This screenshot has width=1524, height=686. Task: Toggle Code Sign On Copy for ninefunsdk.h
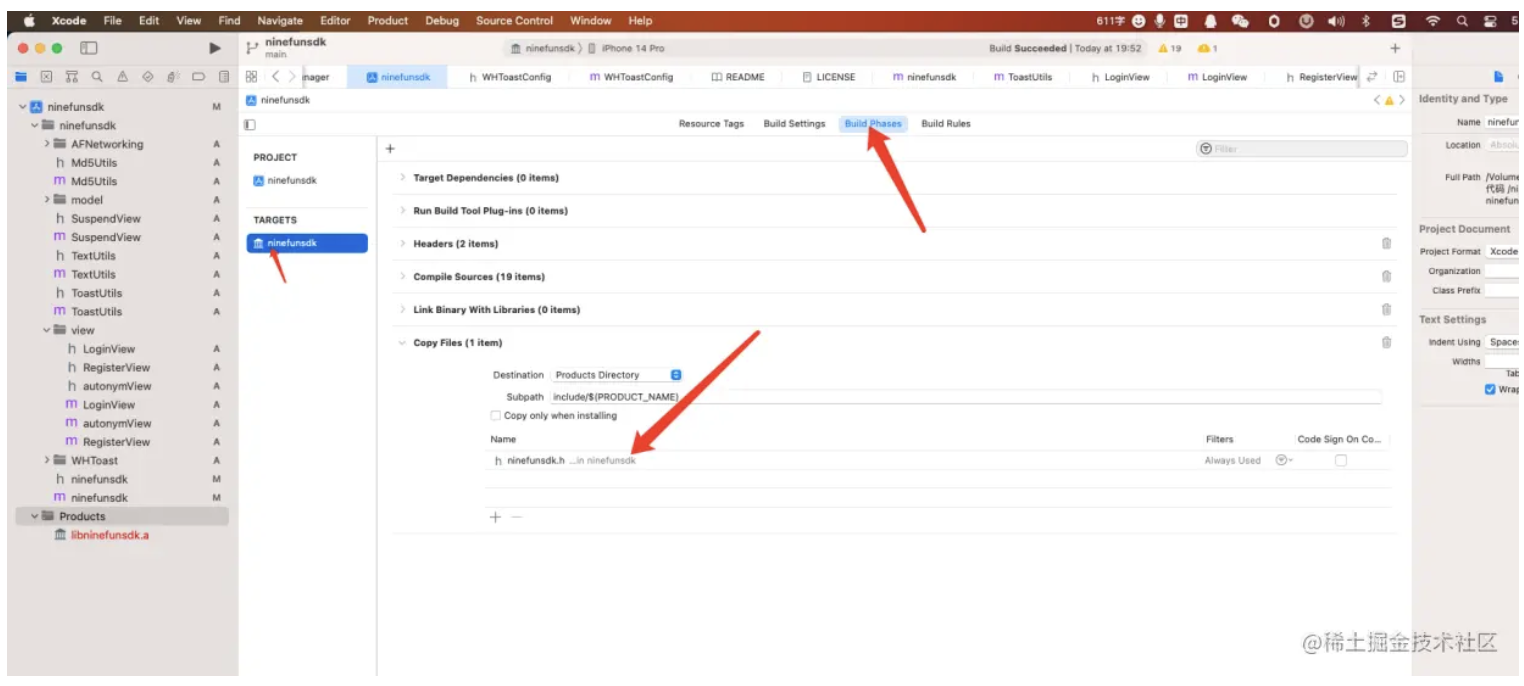[1340, 460]
